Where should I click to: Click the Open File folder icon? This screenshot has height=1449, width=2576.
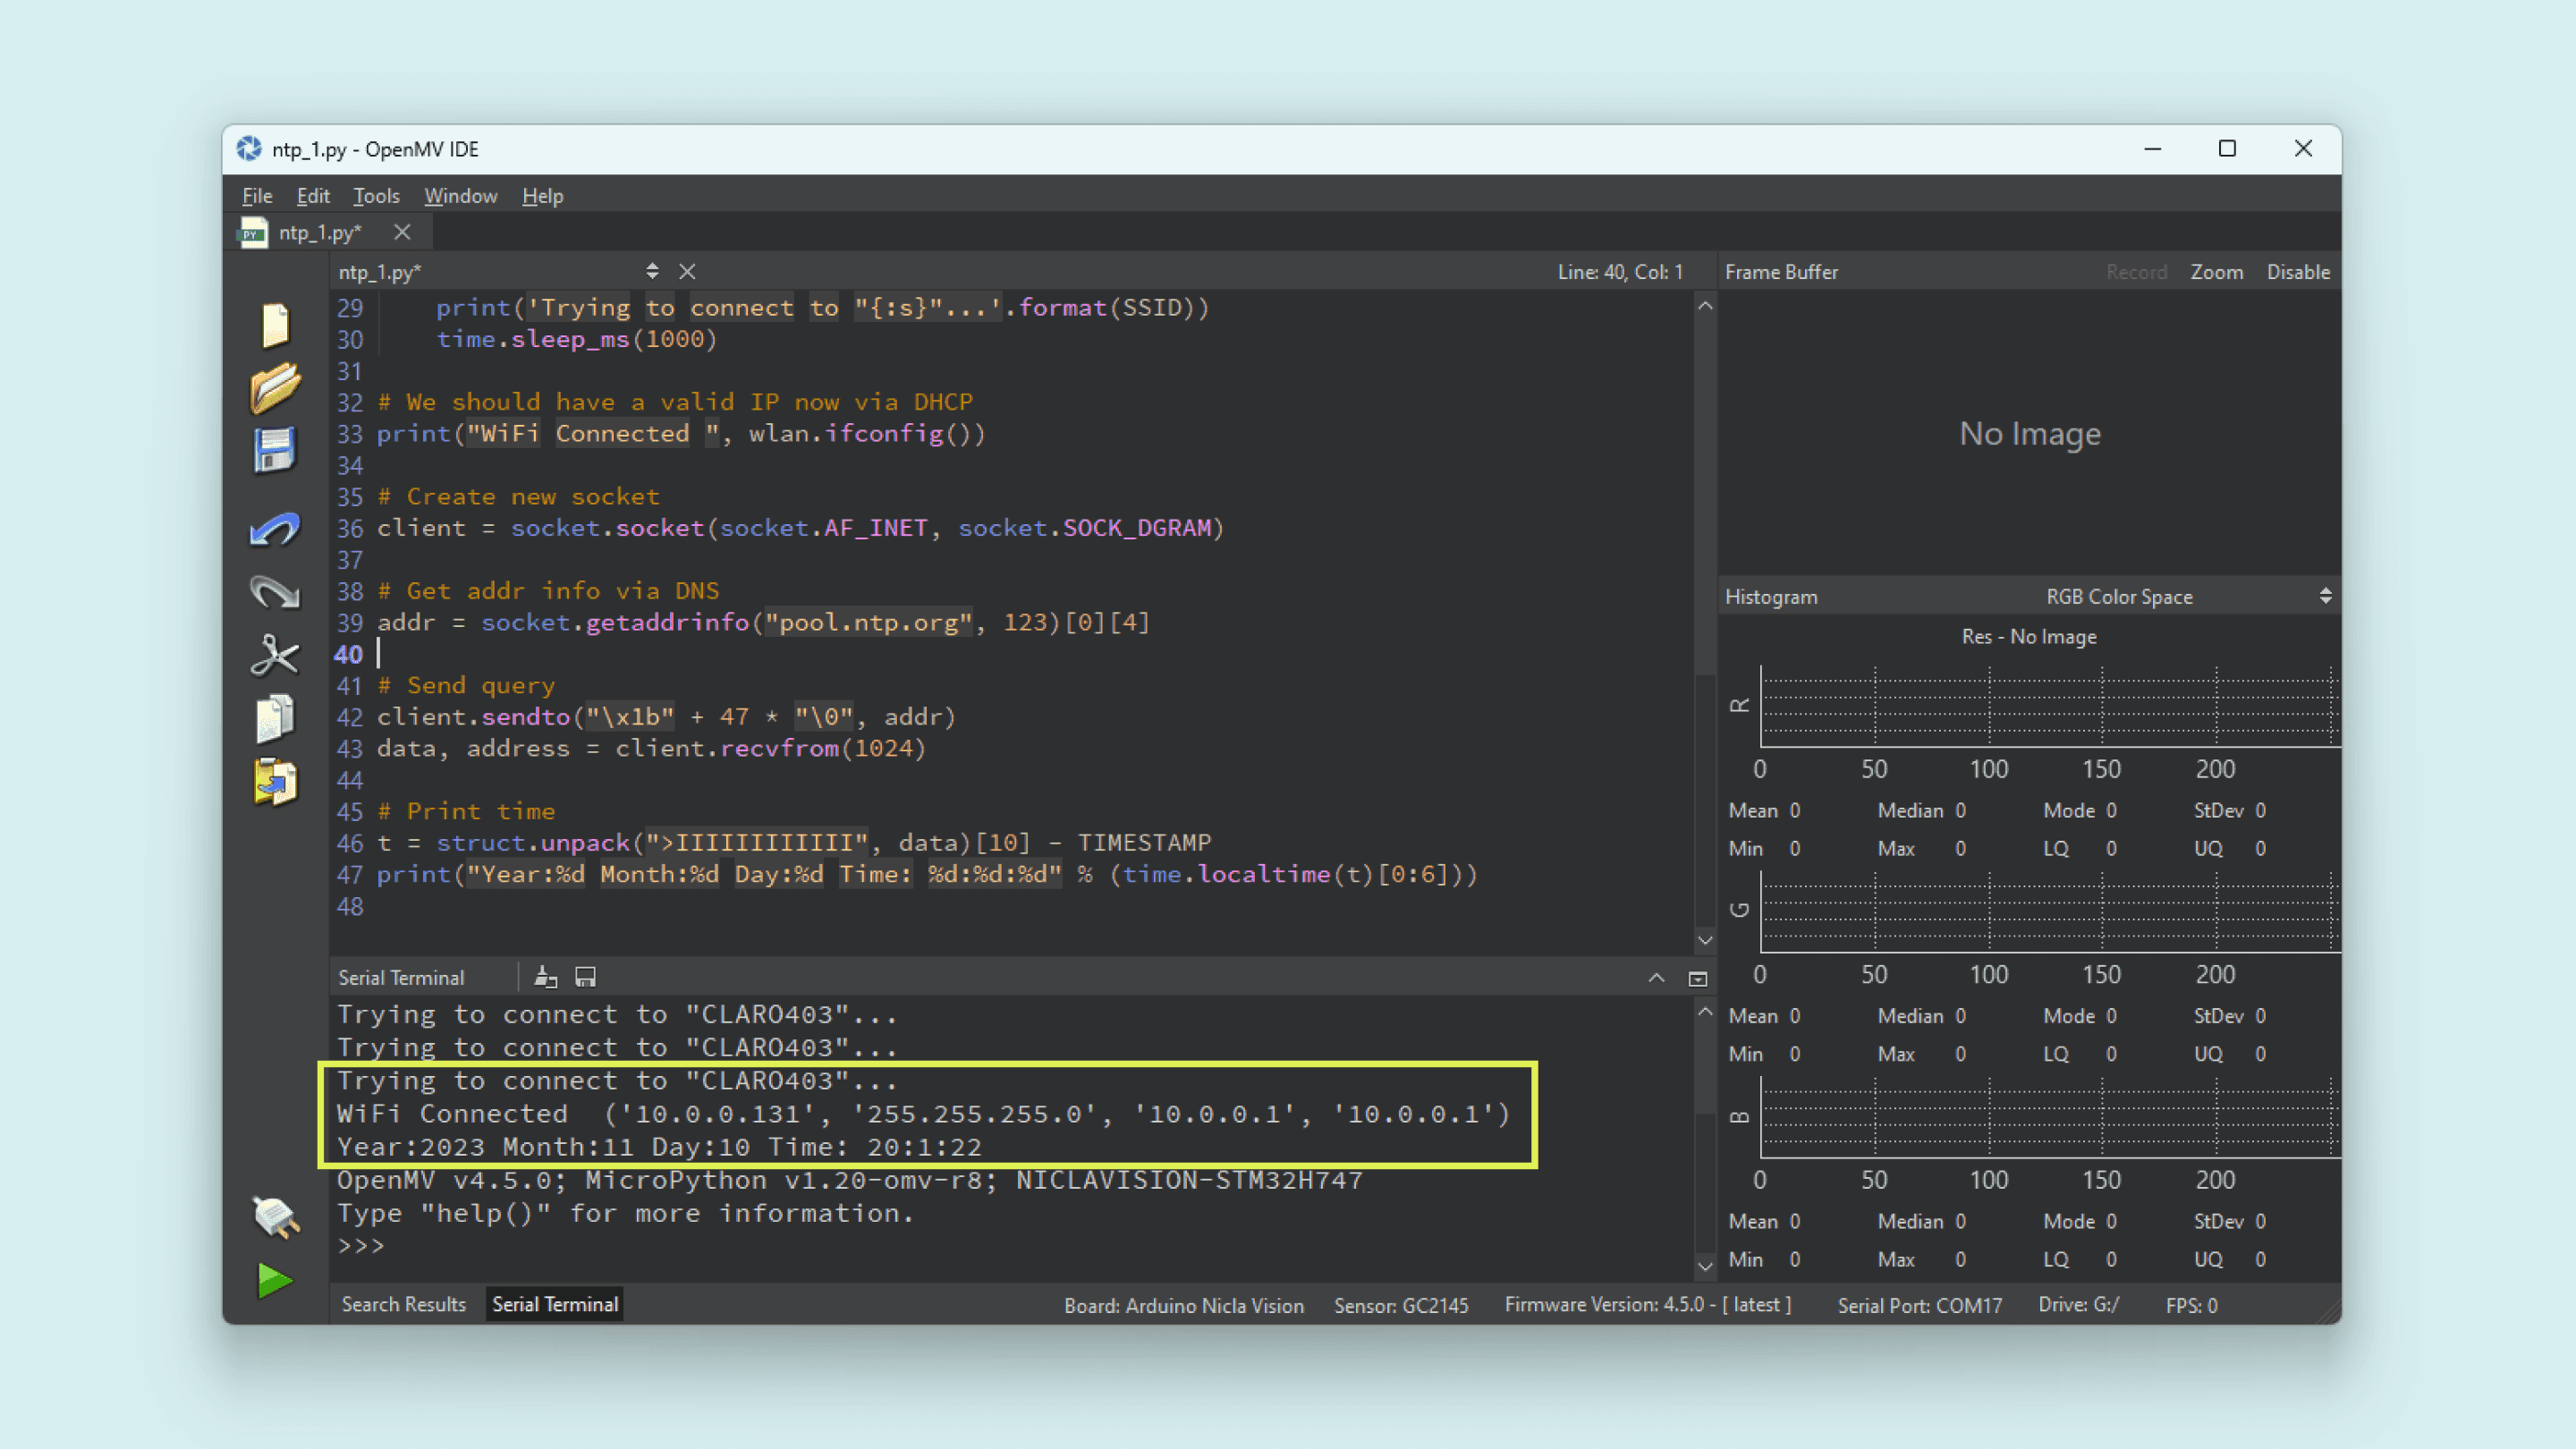(x=275, y=388)
